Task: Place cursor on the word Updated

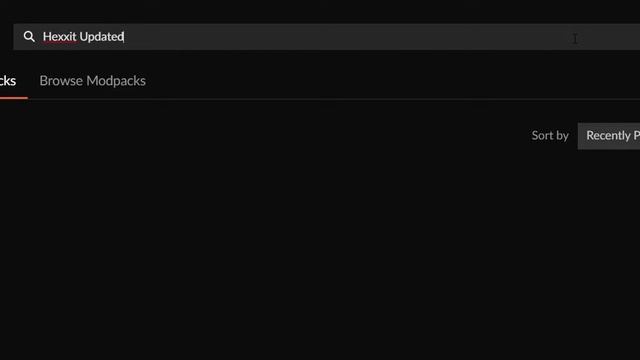Action: (102, 37)
